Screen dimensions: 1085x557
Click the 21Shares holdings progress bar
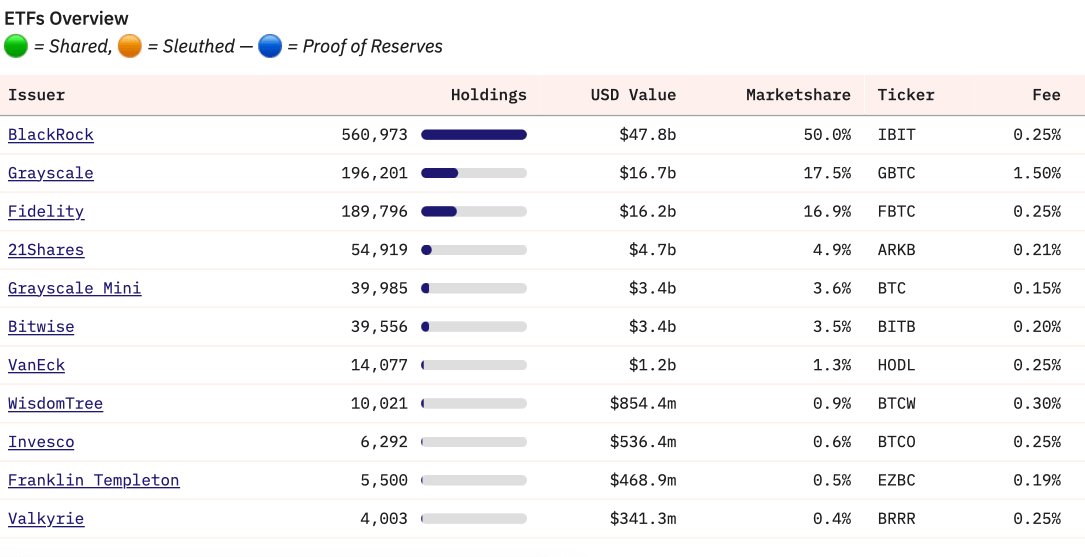pos(474,250)
